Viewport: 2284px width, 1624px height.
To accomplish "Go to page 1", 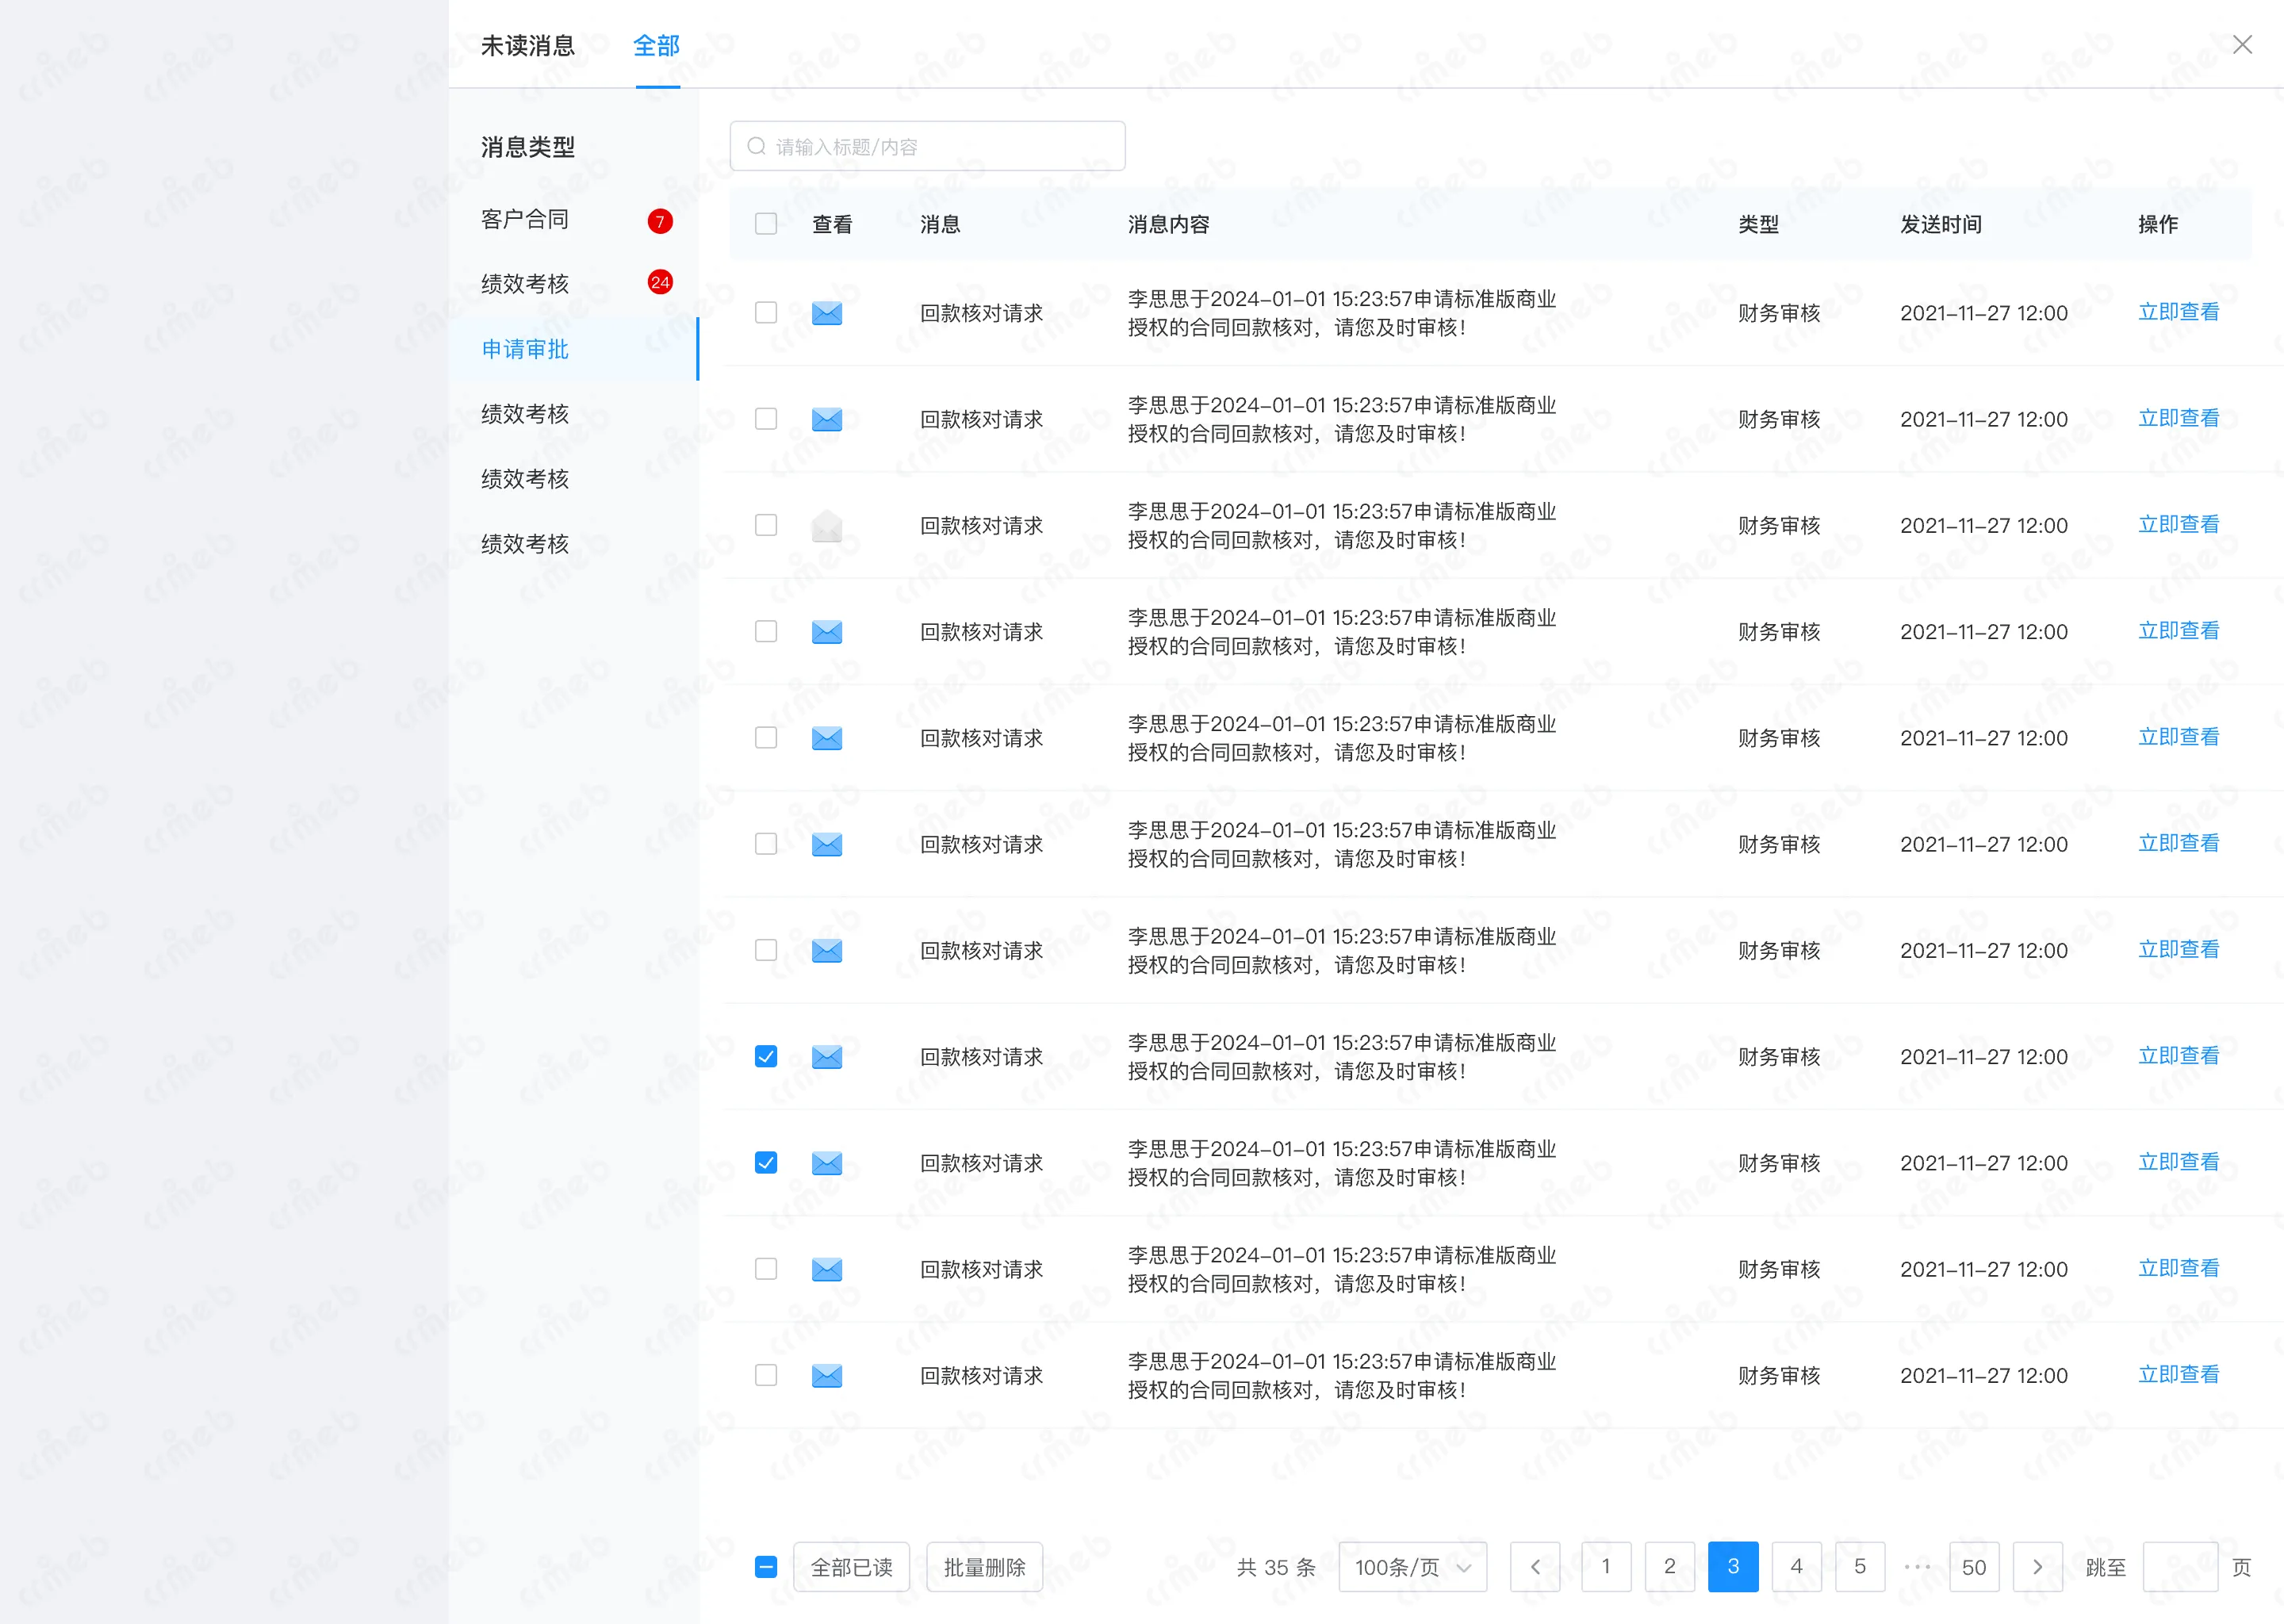I will (1606, 1566).
